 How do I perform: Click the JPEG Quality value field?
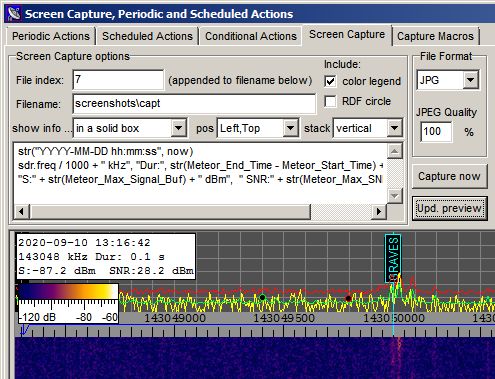click(436, 132)
